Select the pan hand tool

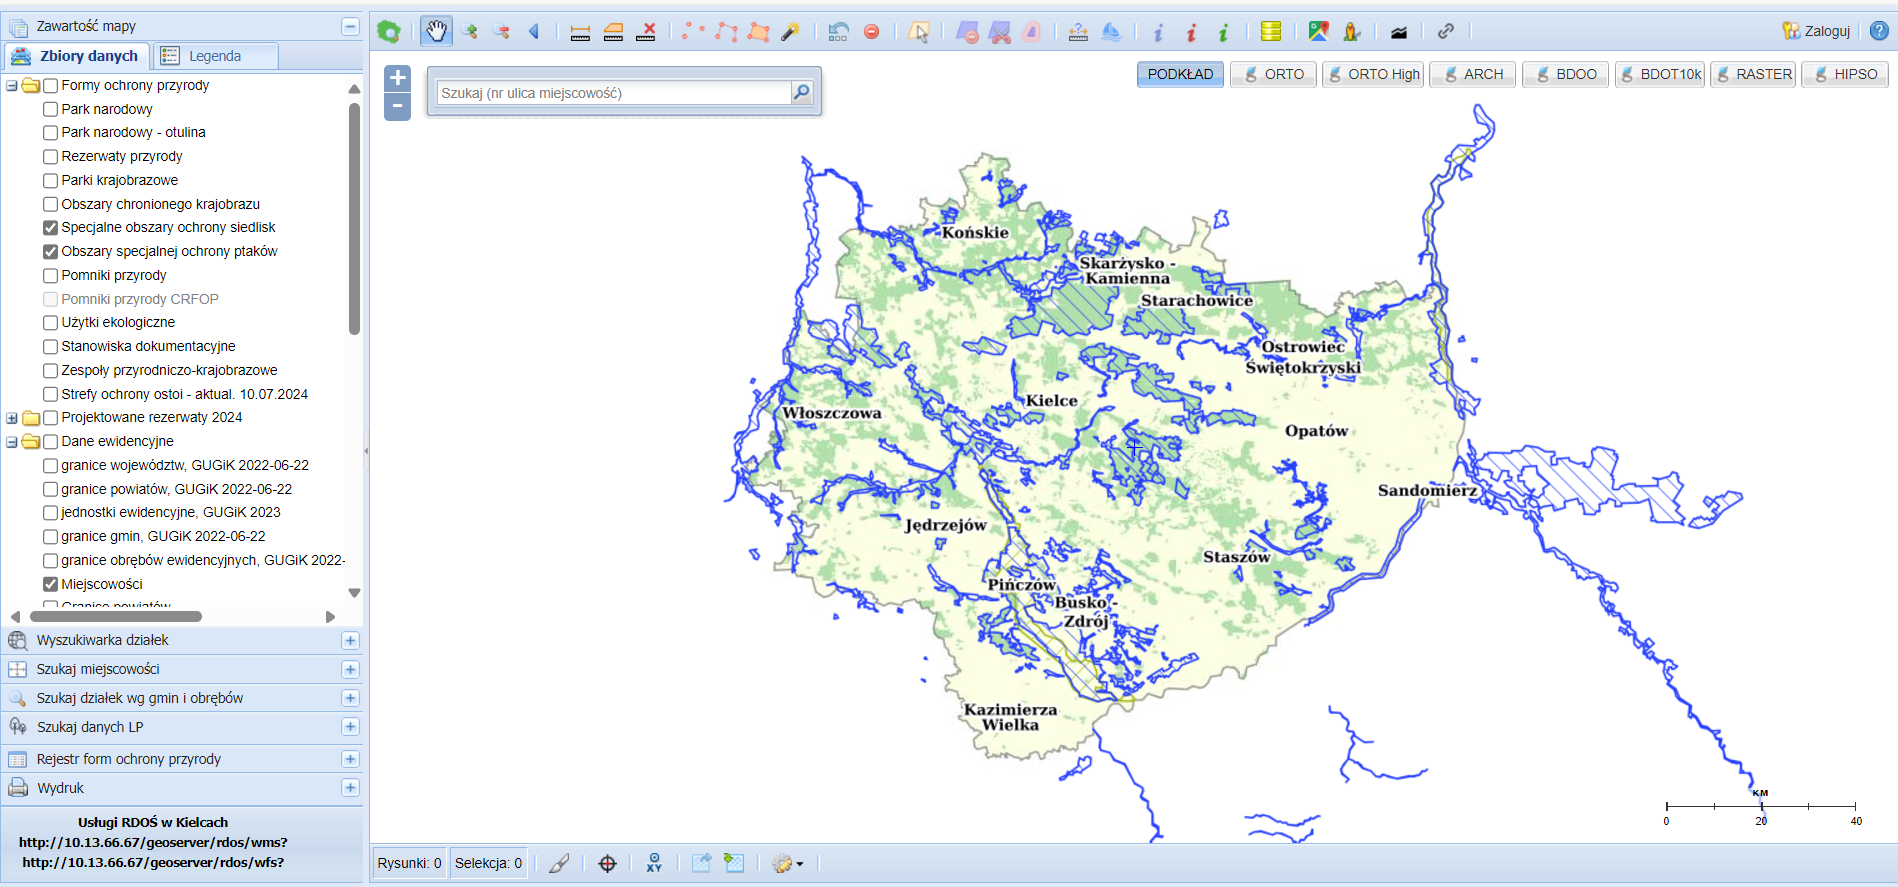click(436, 32)
